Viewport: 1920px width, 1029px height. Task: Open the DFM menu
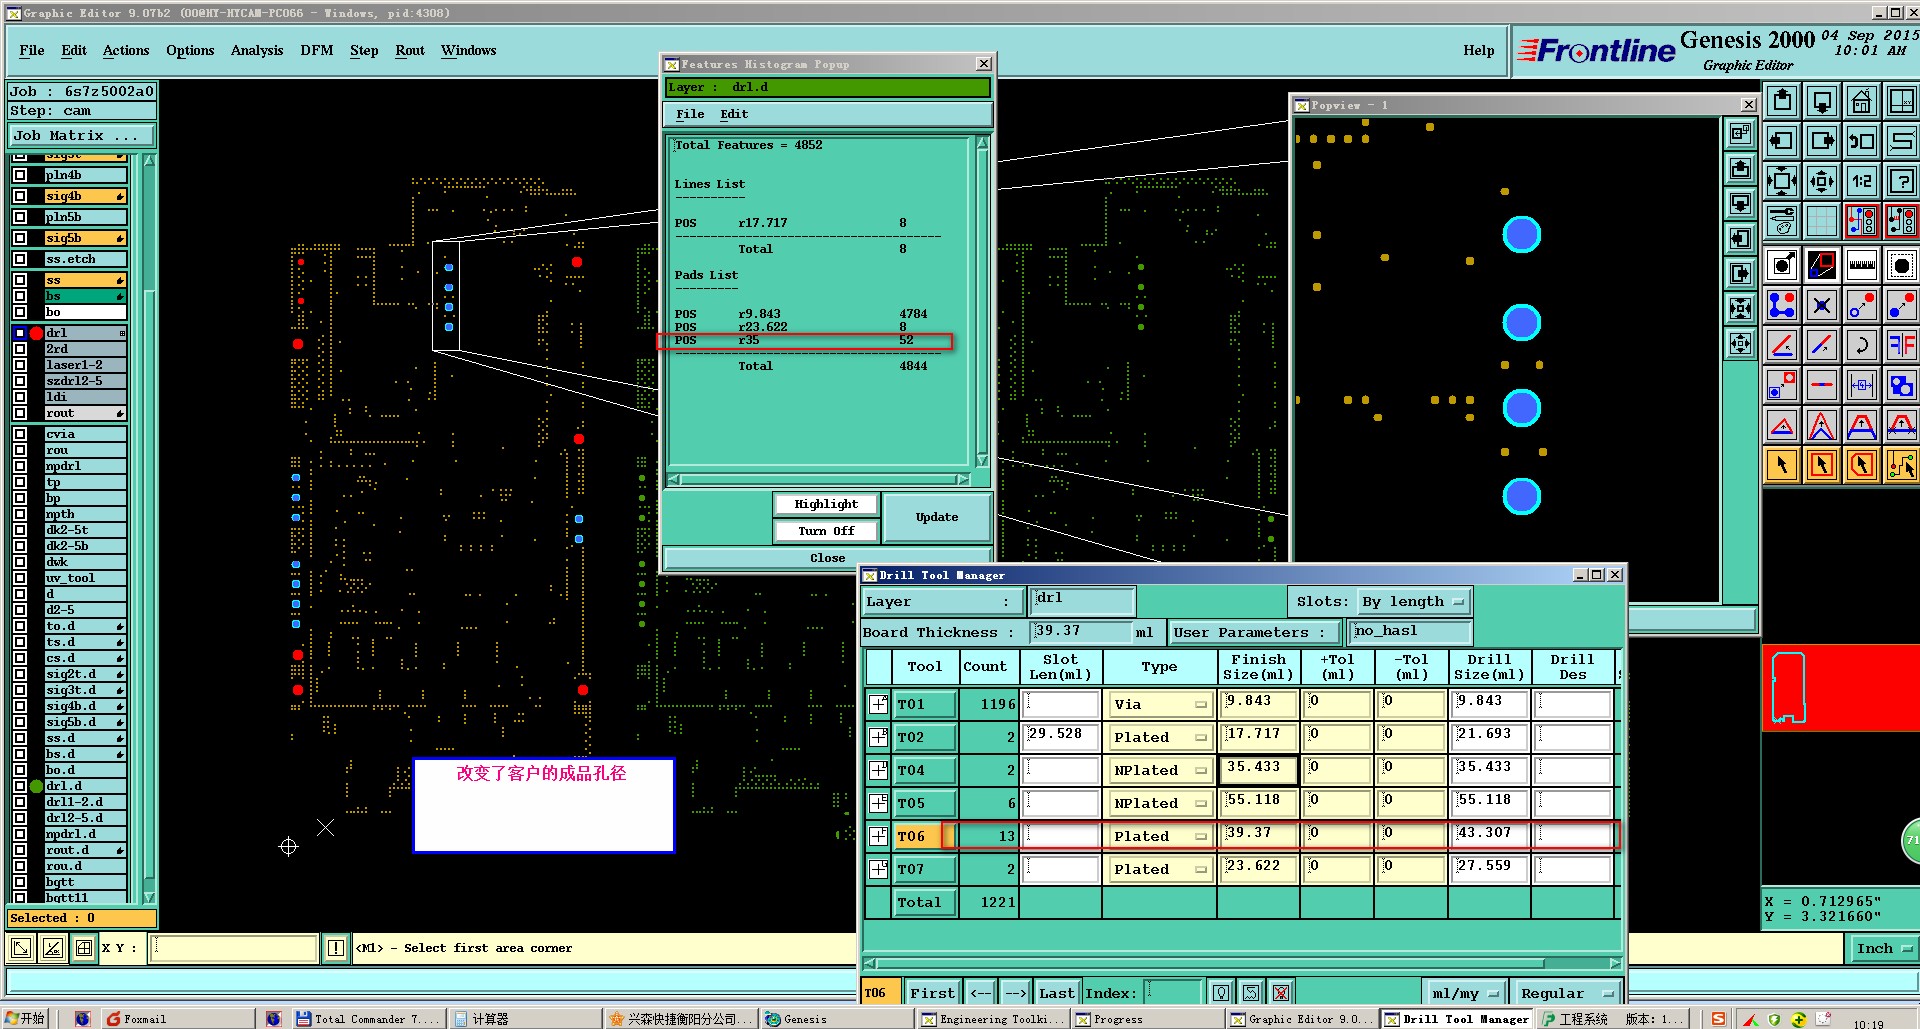click(x=316, y=50)
